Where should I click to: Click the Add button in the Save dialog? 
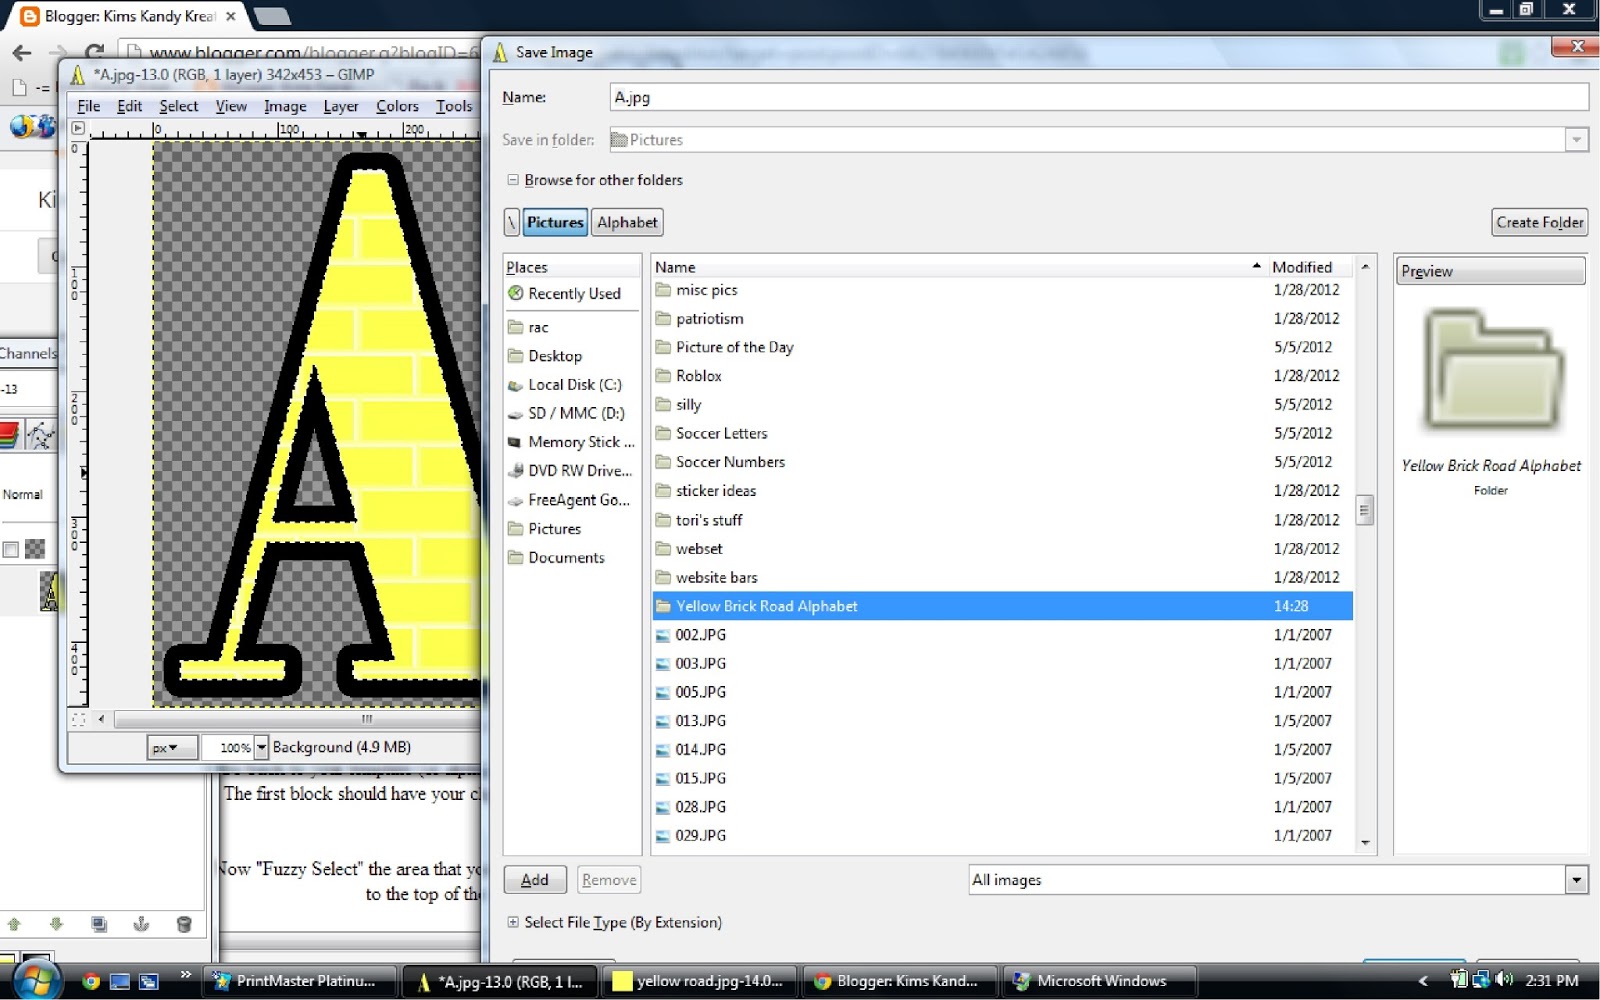tap(535, 879)
